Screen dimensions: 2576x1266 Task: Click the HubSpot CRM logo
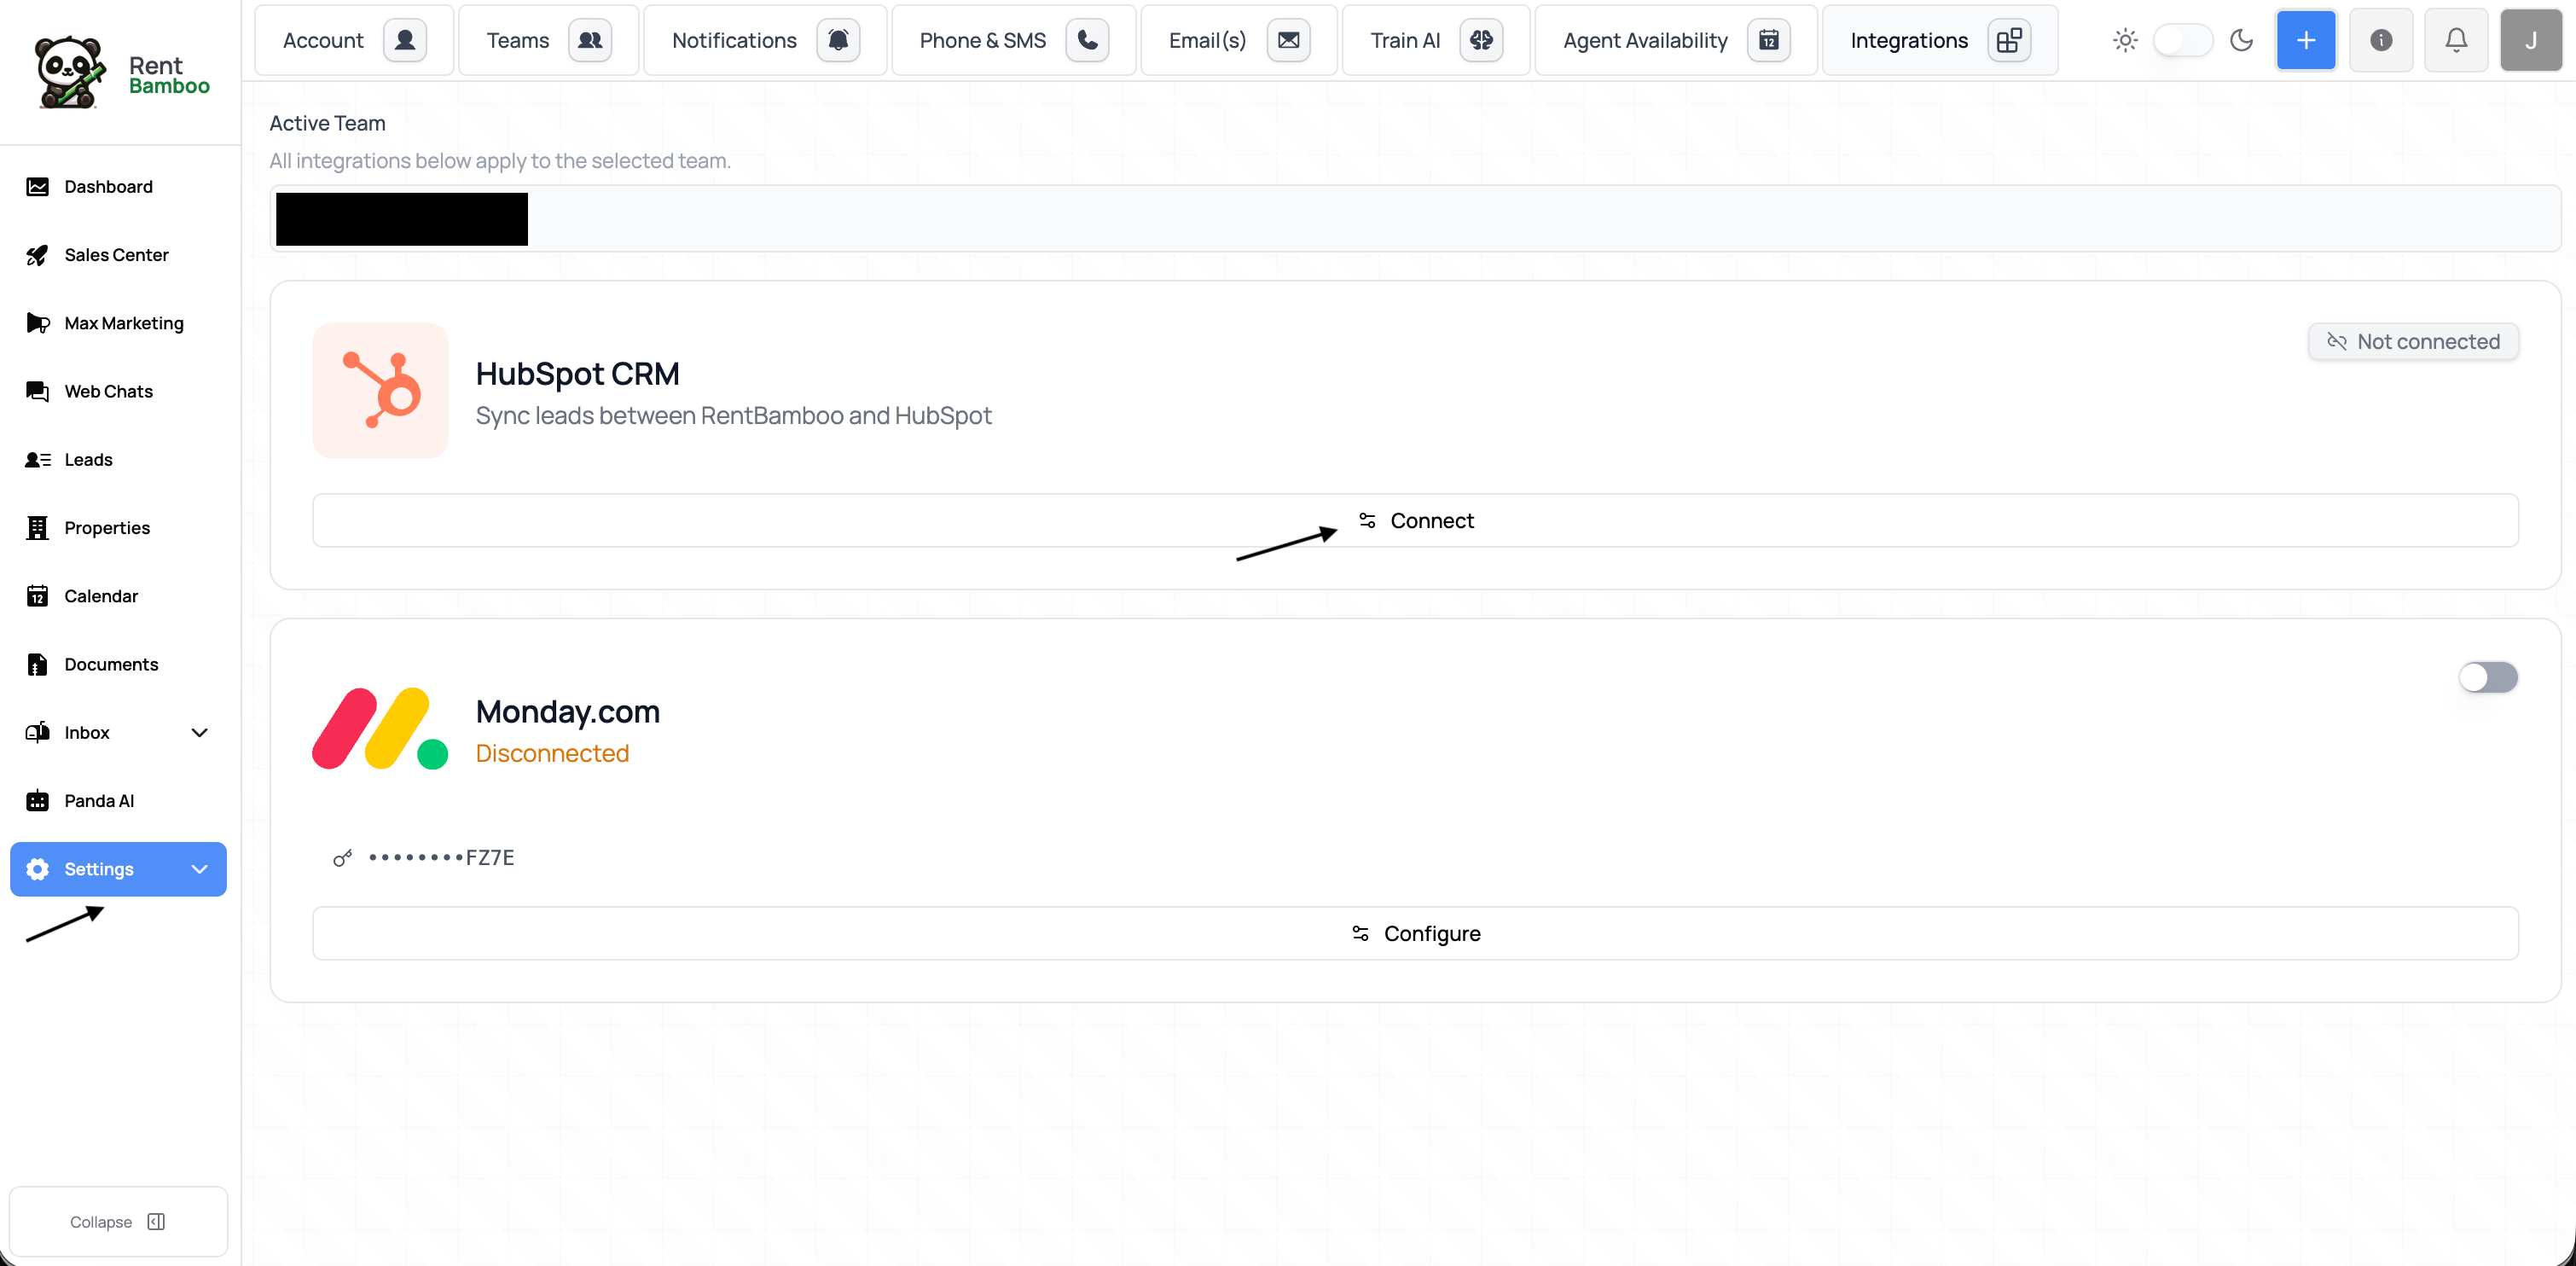tap(380, 391)
